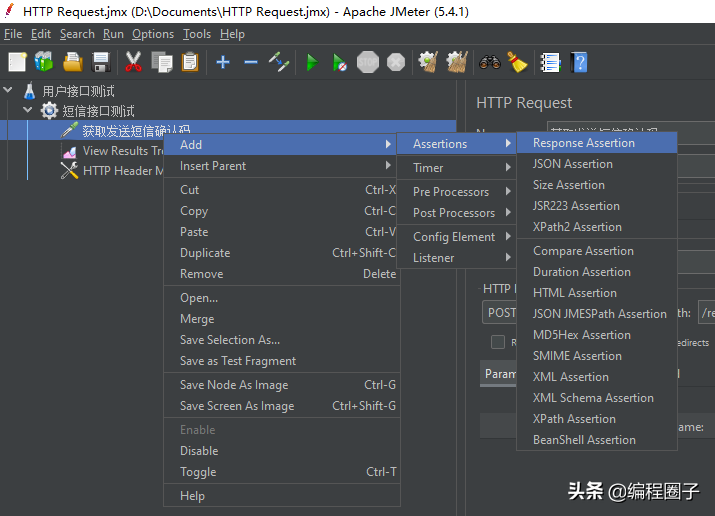The height and width of the screenshot is (516, 715).
Task: Collapse the 用户接口测试 test plan node
Action: click(x=8, y=90)
